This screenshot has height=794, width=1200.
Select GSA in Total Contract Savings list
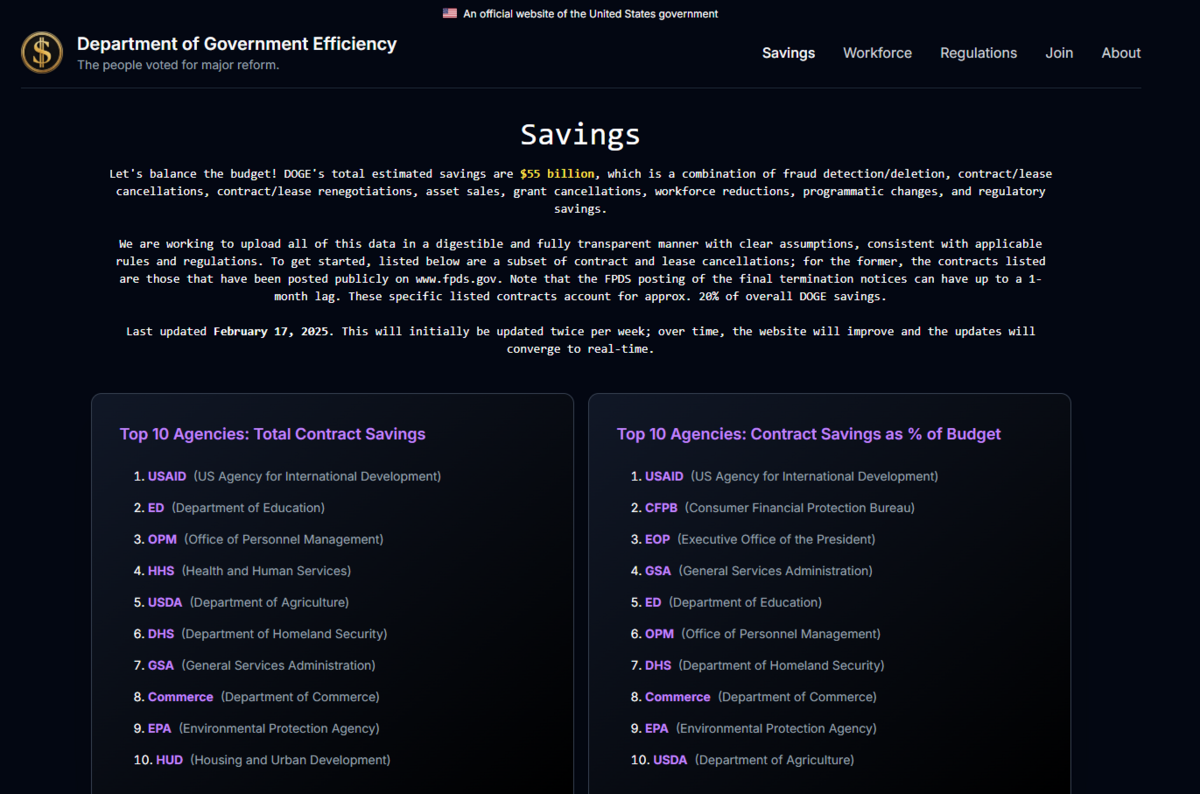click(161, 665)
